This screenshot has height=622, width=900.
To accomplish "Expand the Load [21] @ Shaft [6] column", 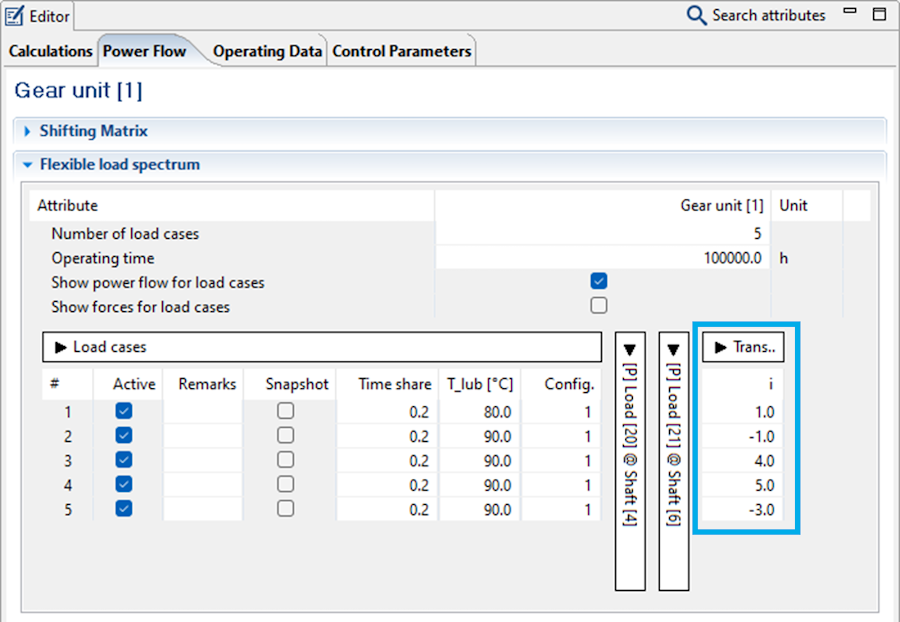I will tap(673, 351).
